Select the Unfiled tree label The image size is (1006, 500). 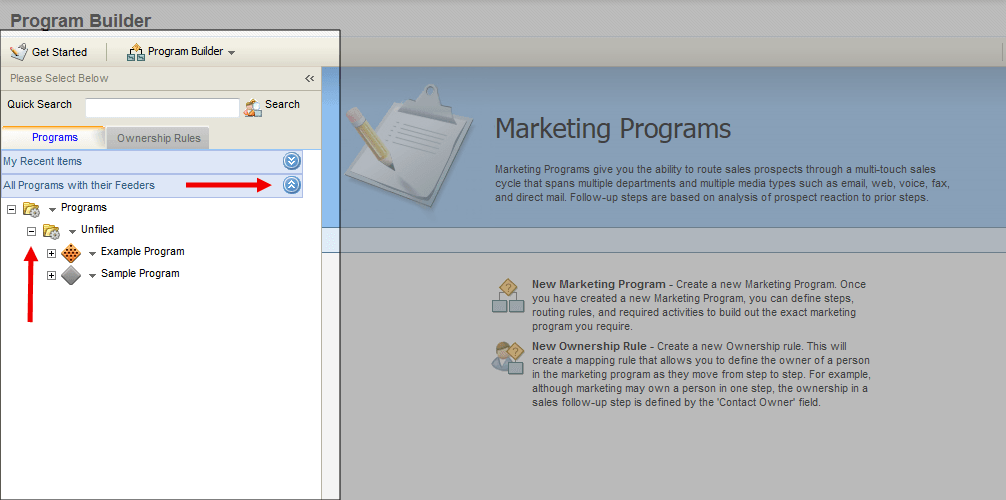coord(98,229)
